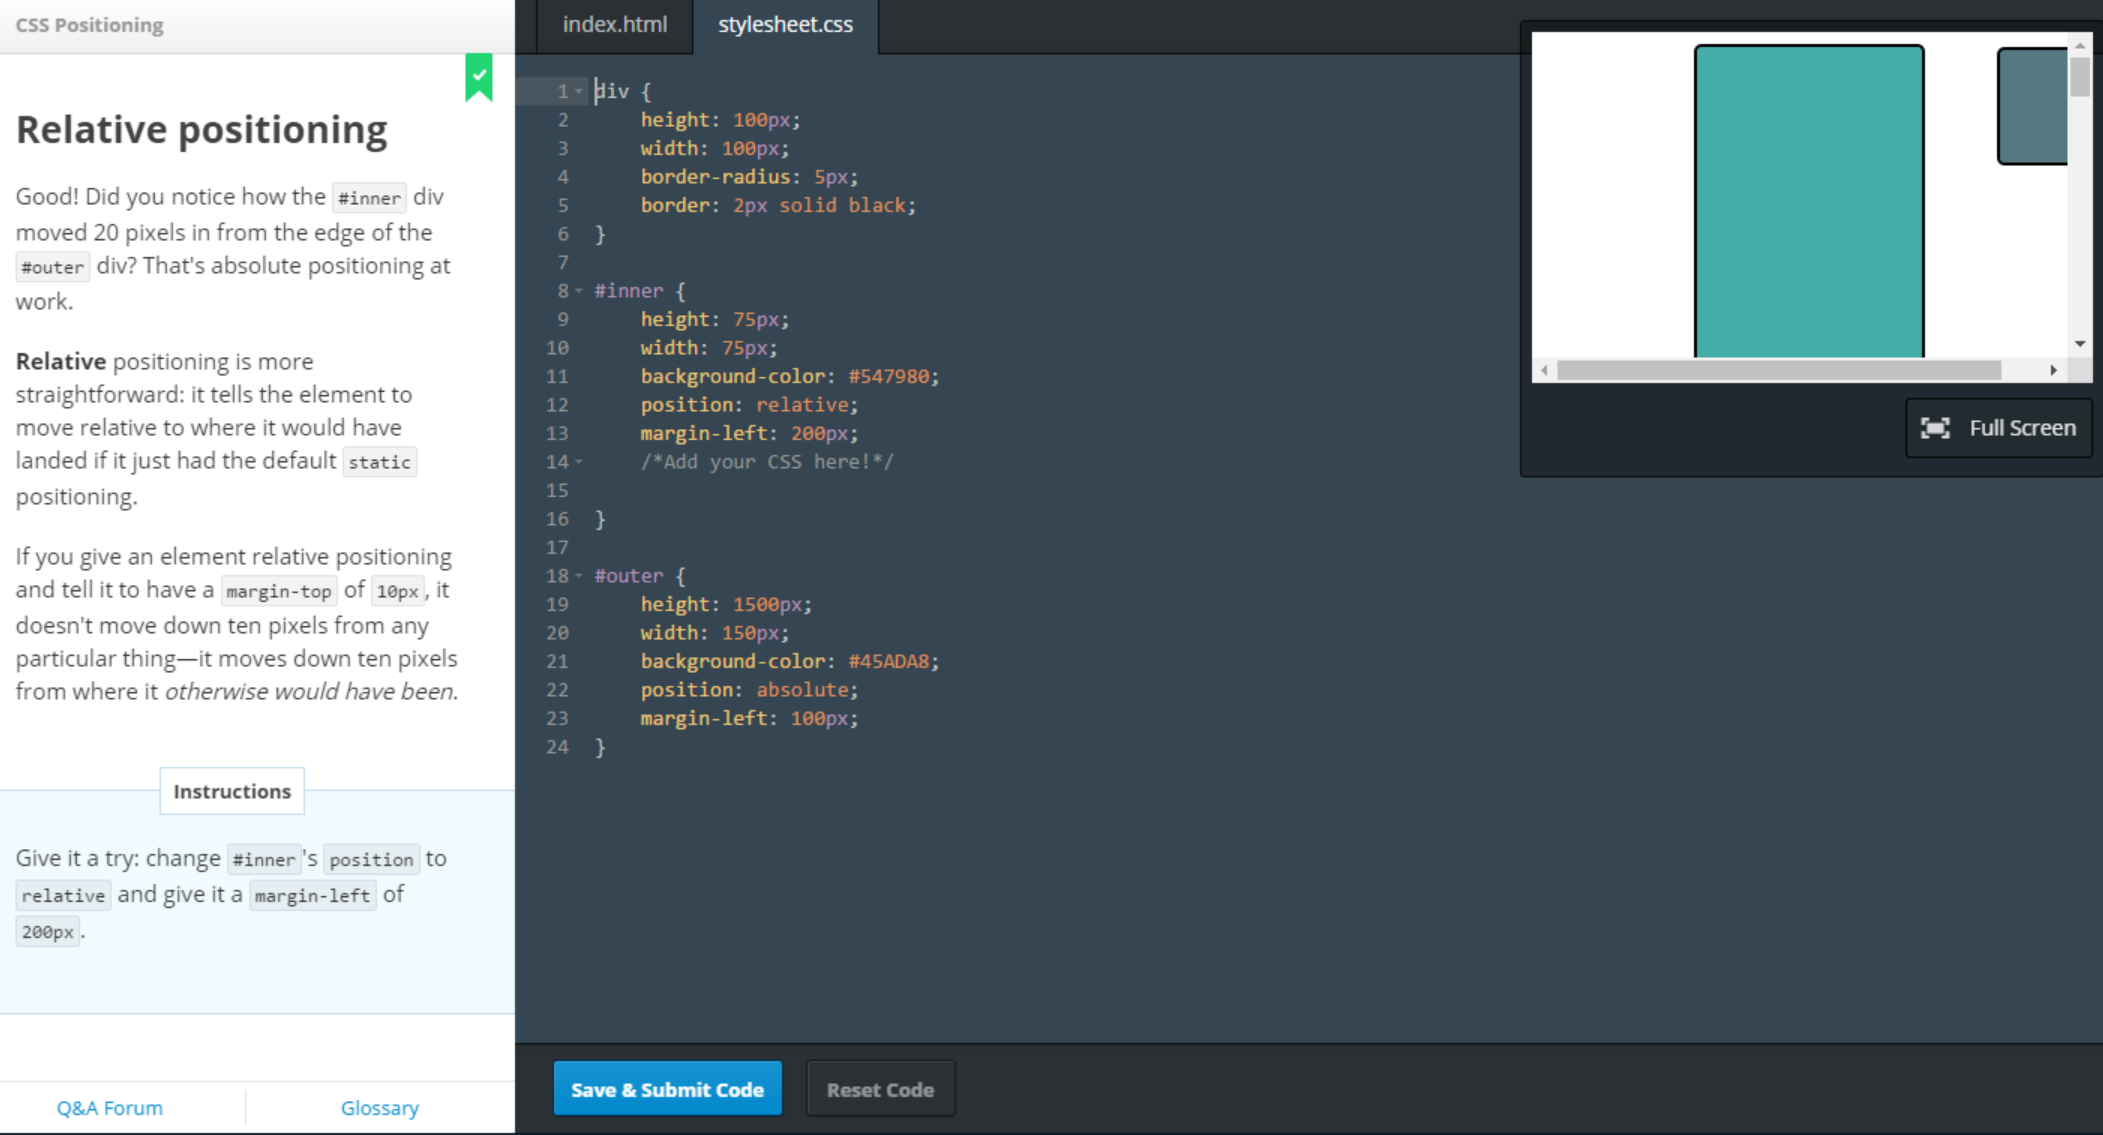Collapse the #inner rule fold arrow
This screenshot has height=1135, width=2103.
click(579, 291)
